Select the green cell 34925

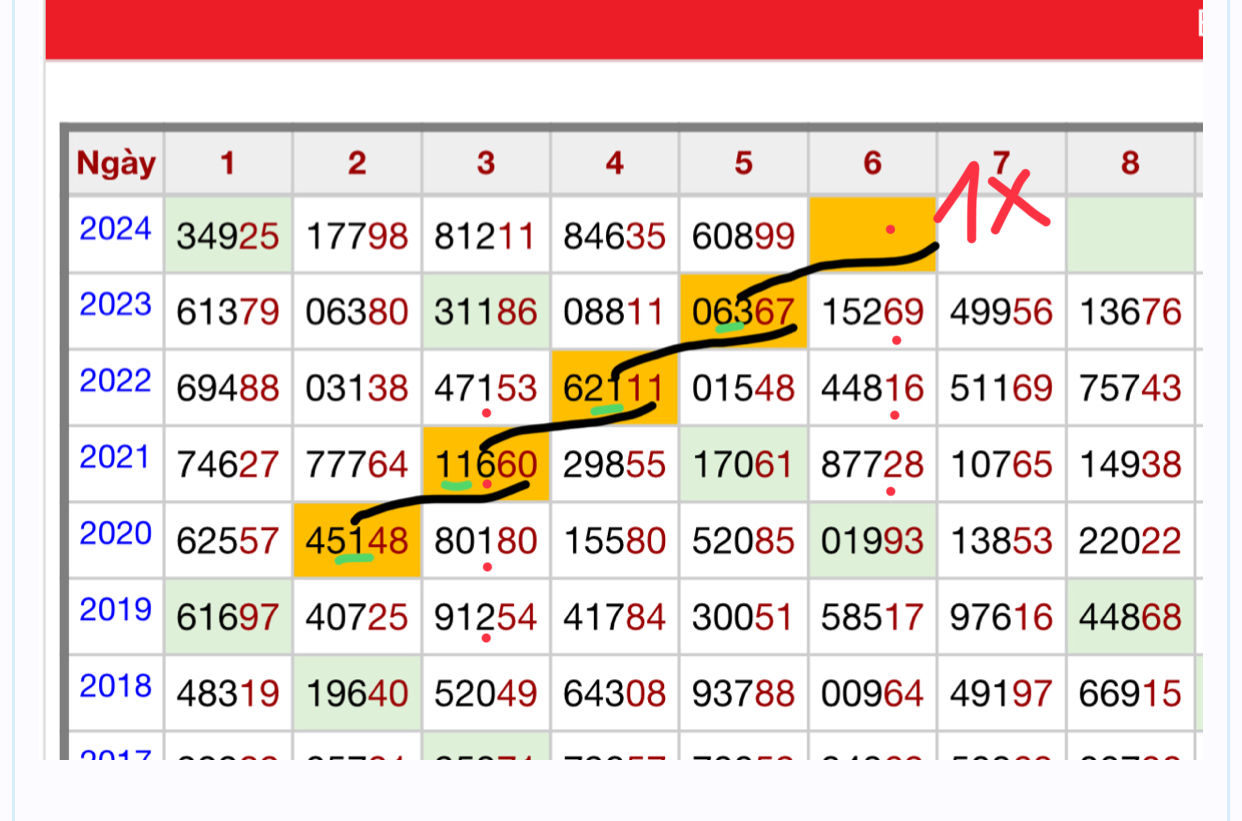click(228, 236)
